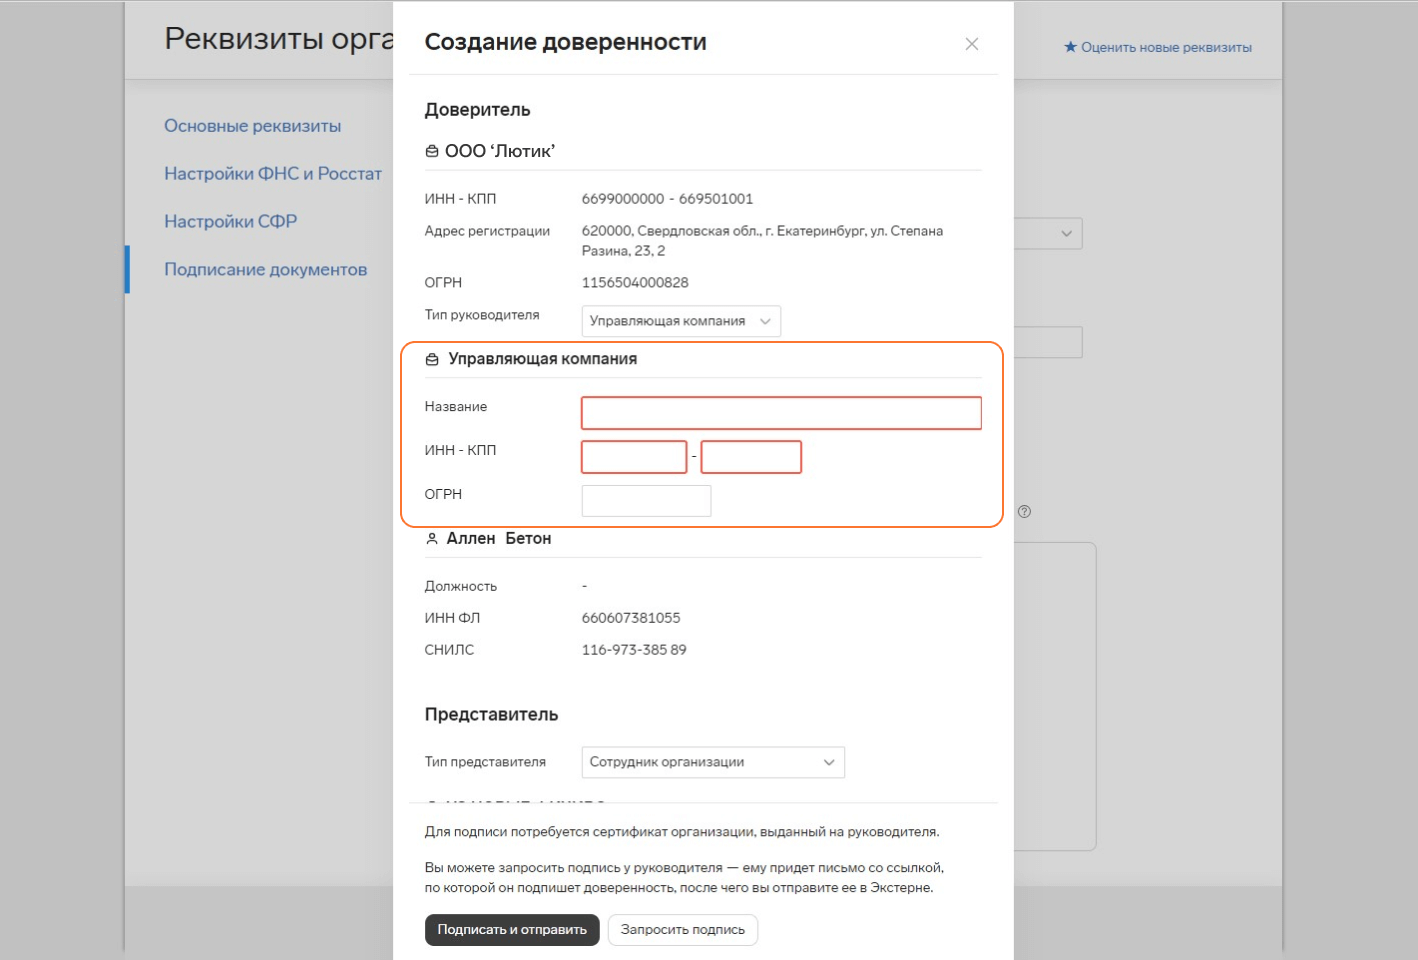Click the registration address text 620000, Свердловская обл.
The height and width of the screenshot is (960, 1418).
pos(762,241)
